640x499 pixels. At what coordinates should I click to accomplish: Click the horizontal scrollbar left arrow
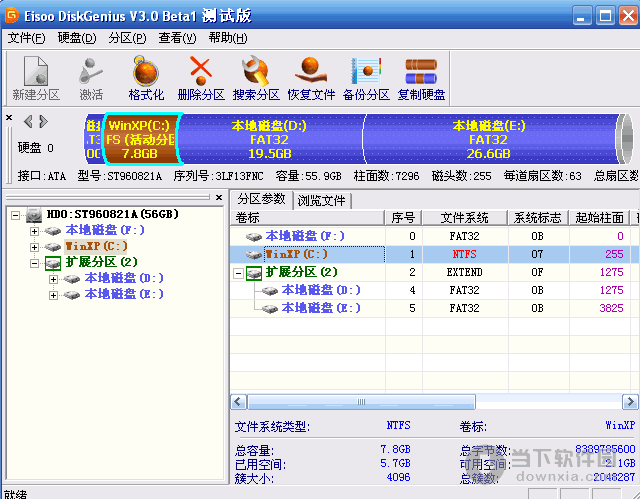[238, 402]
